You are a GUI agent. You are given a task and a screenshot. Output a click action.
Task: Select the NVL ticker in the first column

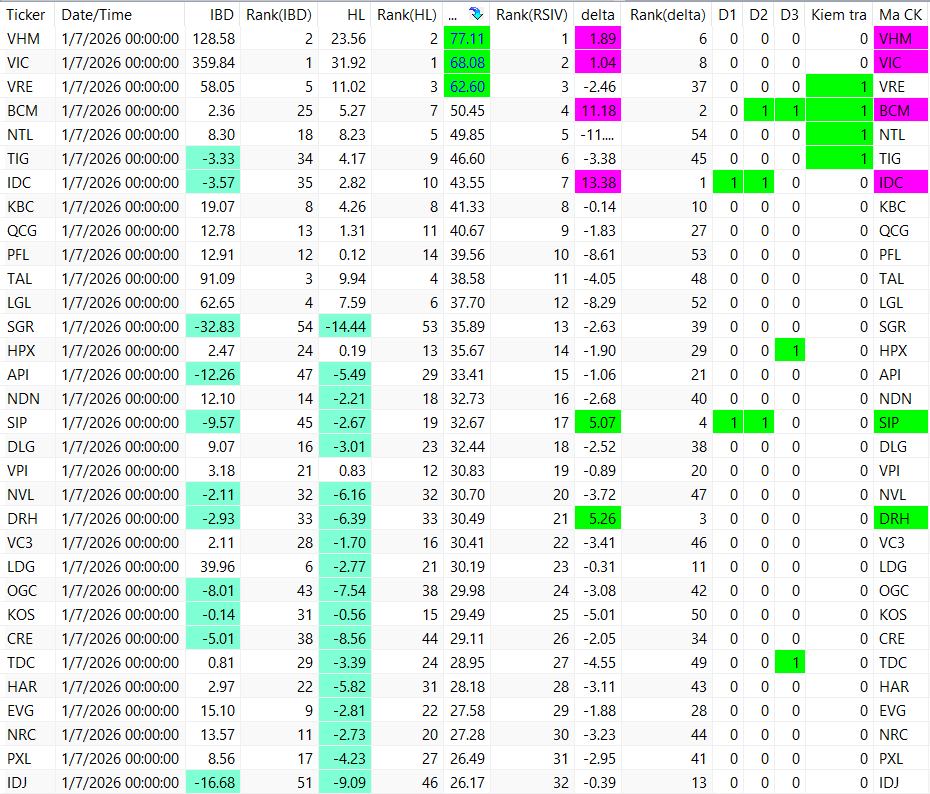(x=21, y=495)
